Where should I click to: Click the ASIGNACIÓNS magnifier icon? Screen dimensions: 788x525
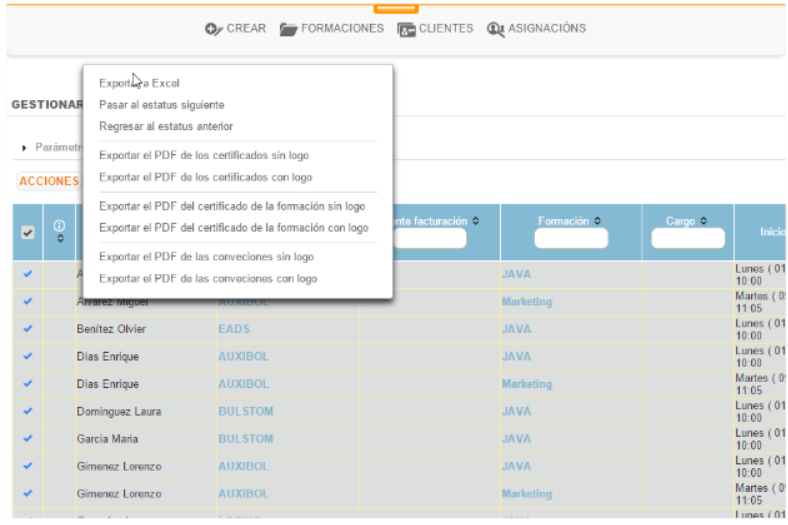495,29
